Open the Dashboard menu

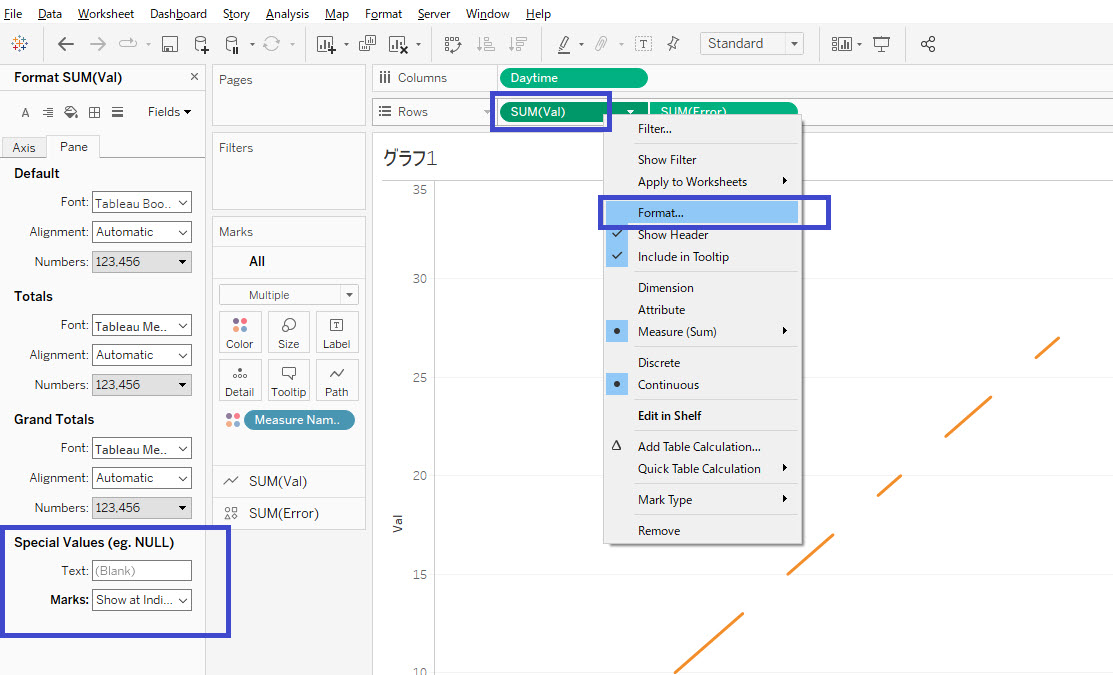point(178,13)
